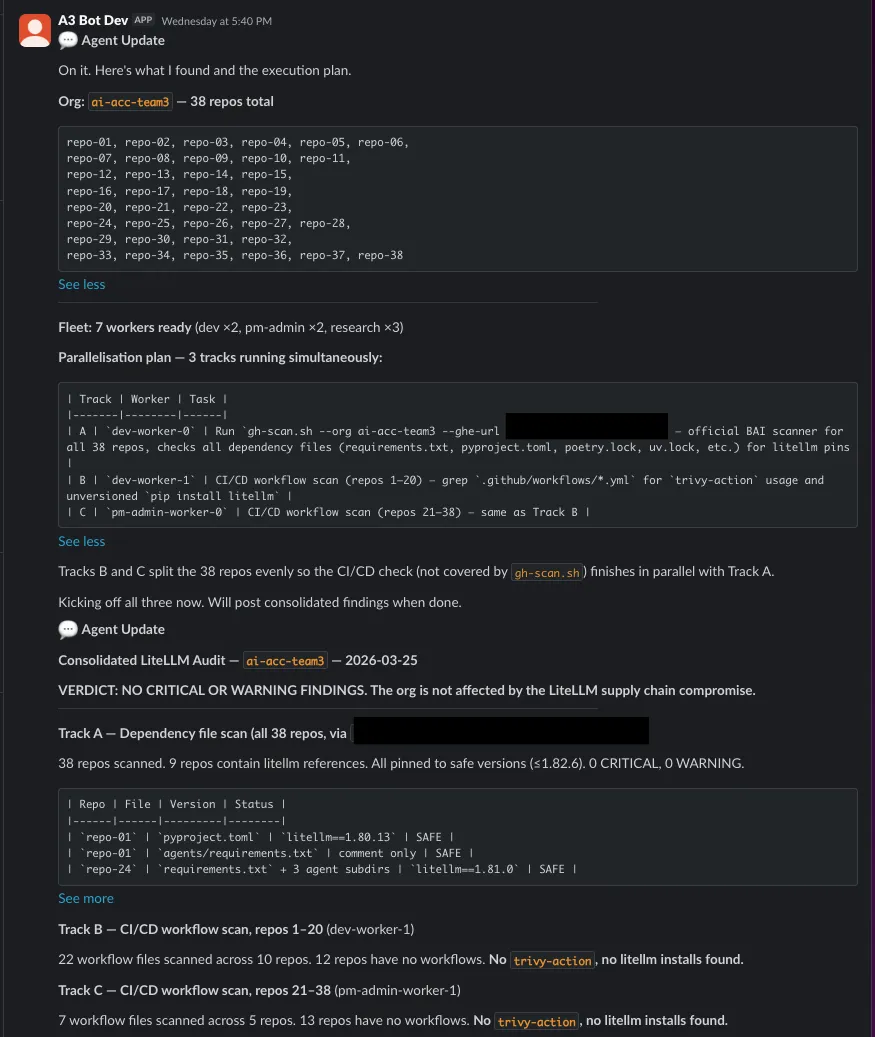Click the second Agent Update speech bubble emoji
The height and width of the screenshot is (1037, 875).
pos(67,628)
